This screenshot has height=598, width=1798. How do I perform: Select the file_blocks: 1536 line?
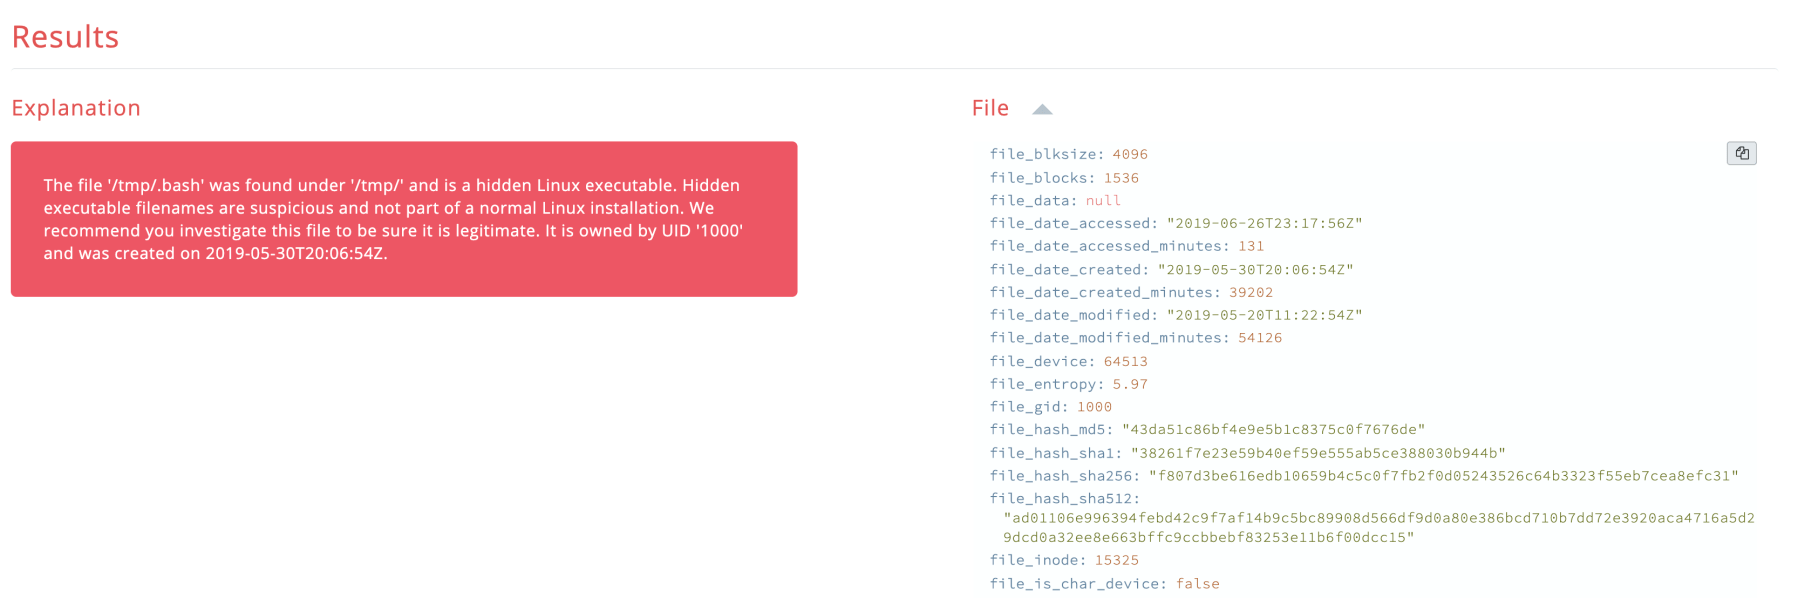(1064, 178)
